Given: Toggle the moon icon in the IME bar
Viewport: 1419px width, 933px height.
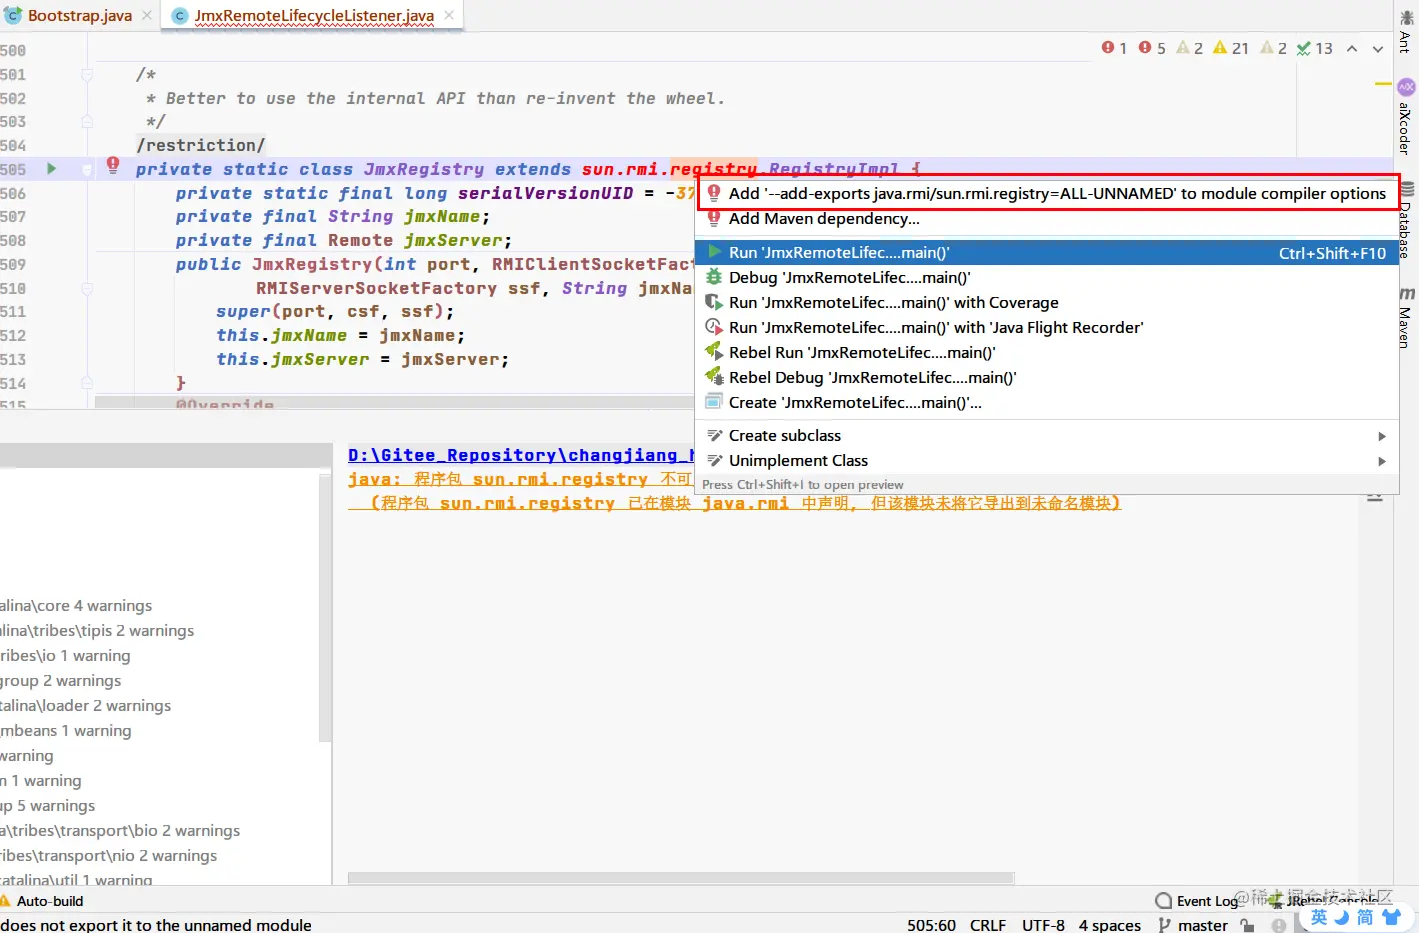Looking at the screenshot, I should click(x=1342, y=917).
